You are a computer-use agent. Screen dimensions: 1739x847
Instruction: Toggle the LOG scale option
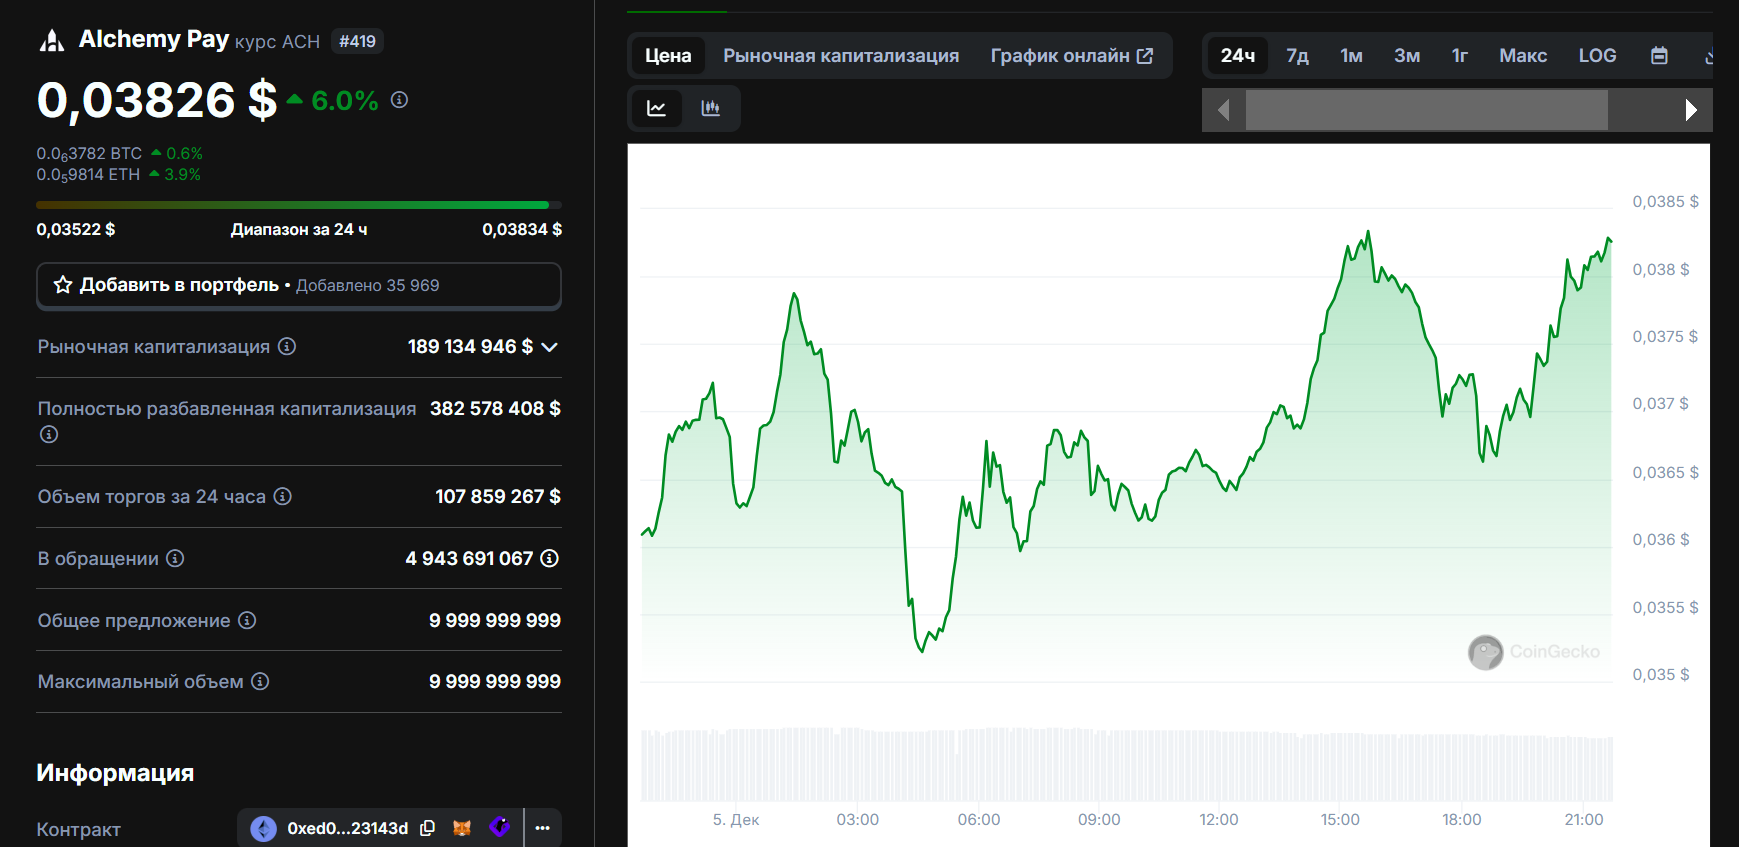click(1597, 56)
